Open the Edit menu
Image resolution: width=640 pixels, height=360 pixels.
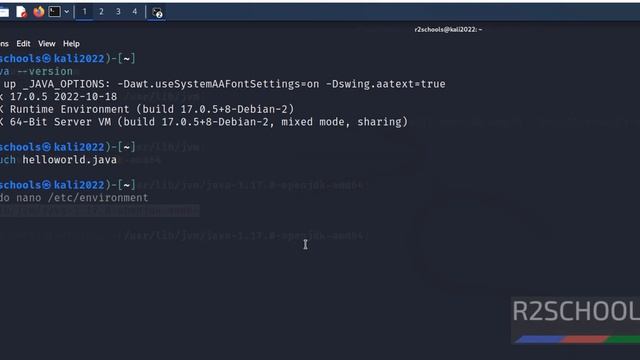point(23,44)
